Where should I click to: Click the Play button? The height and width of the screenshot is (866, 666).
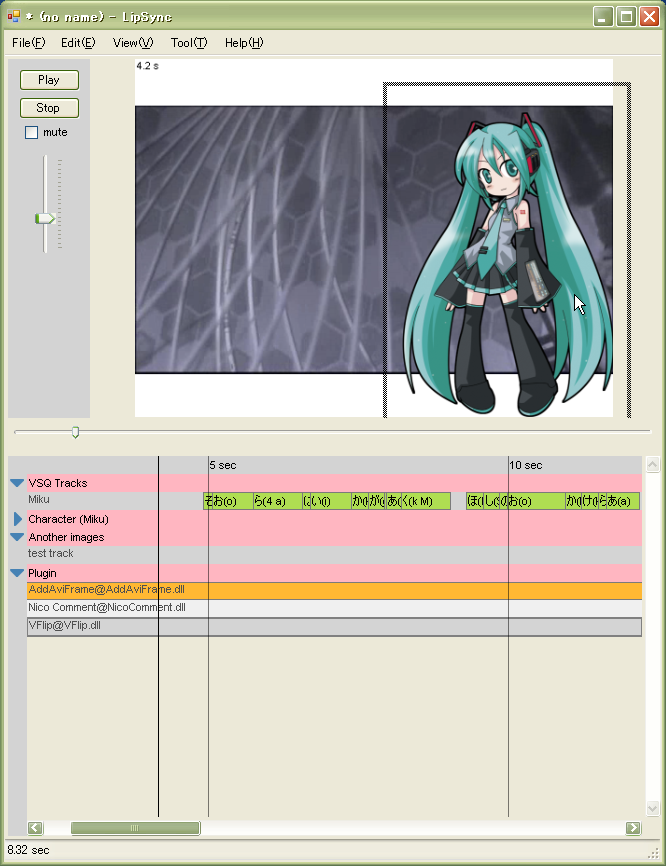click(x=49, y=80)
